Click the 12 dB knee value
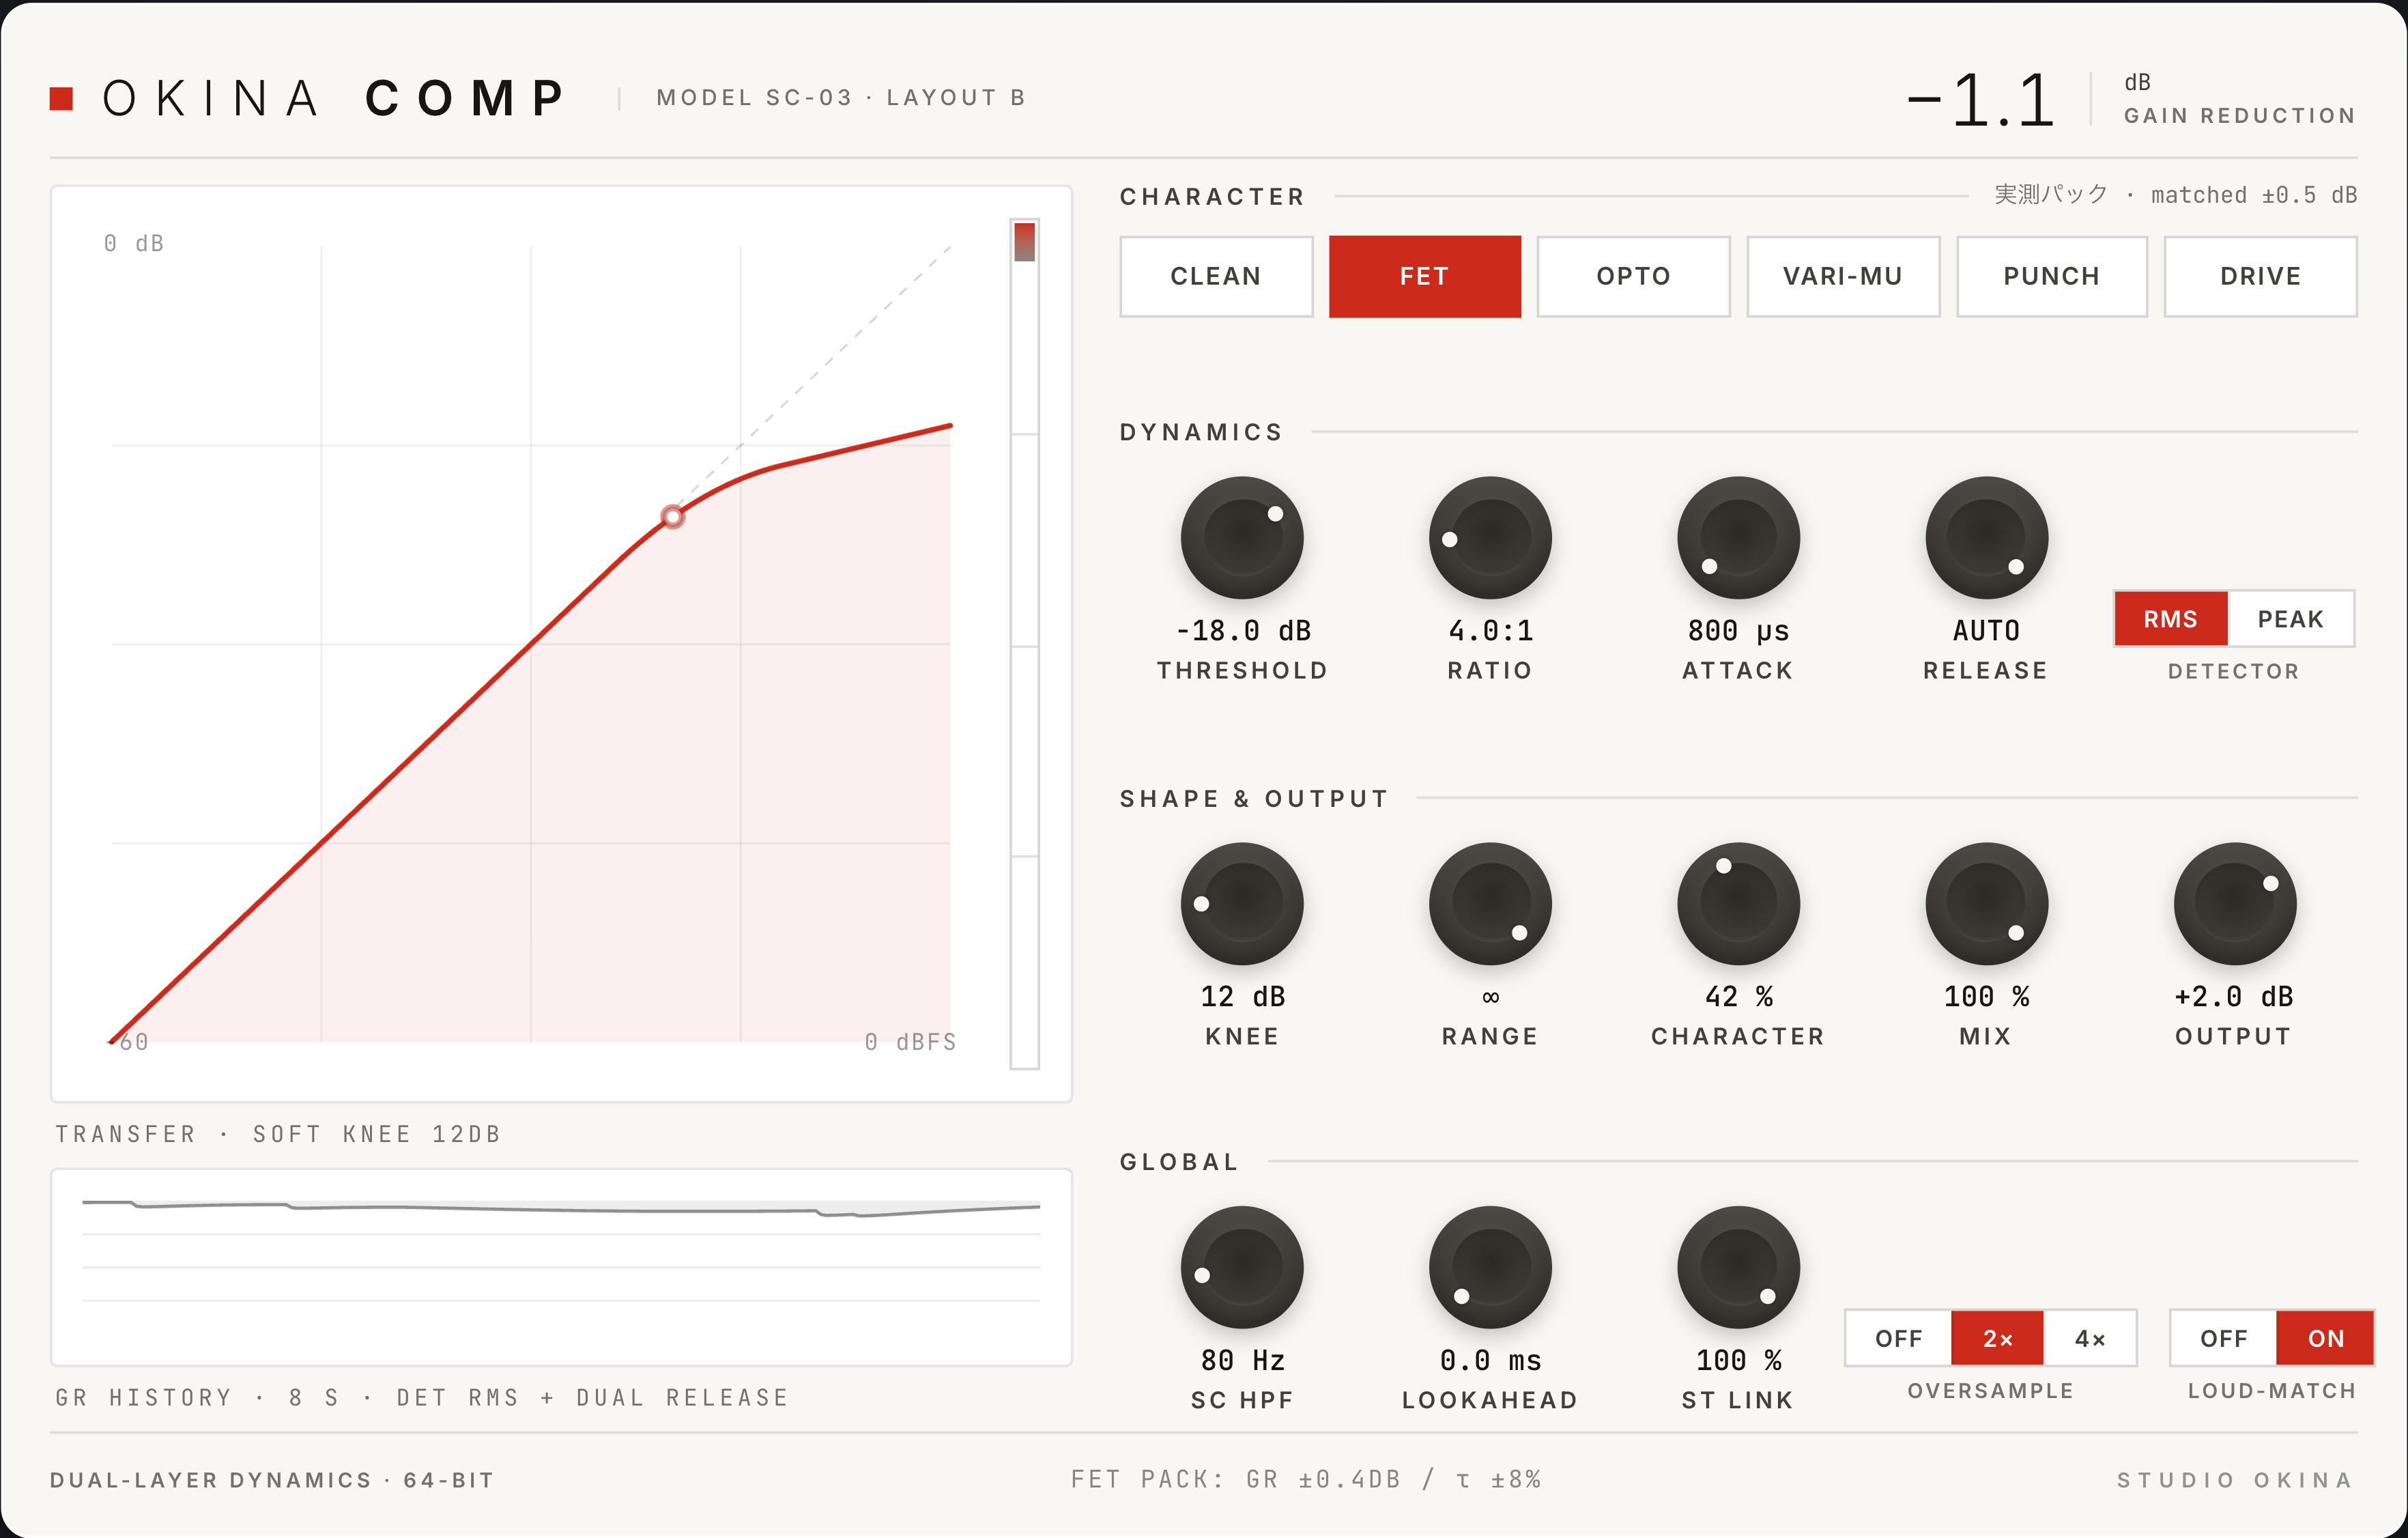 pyautogui.click(x=1242, y=997)
